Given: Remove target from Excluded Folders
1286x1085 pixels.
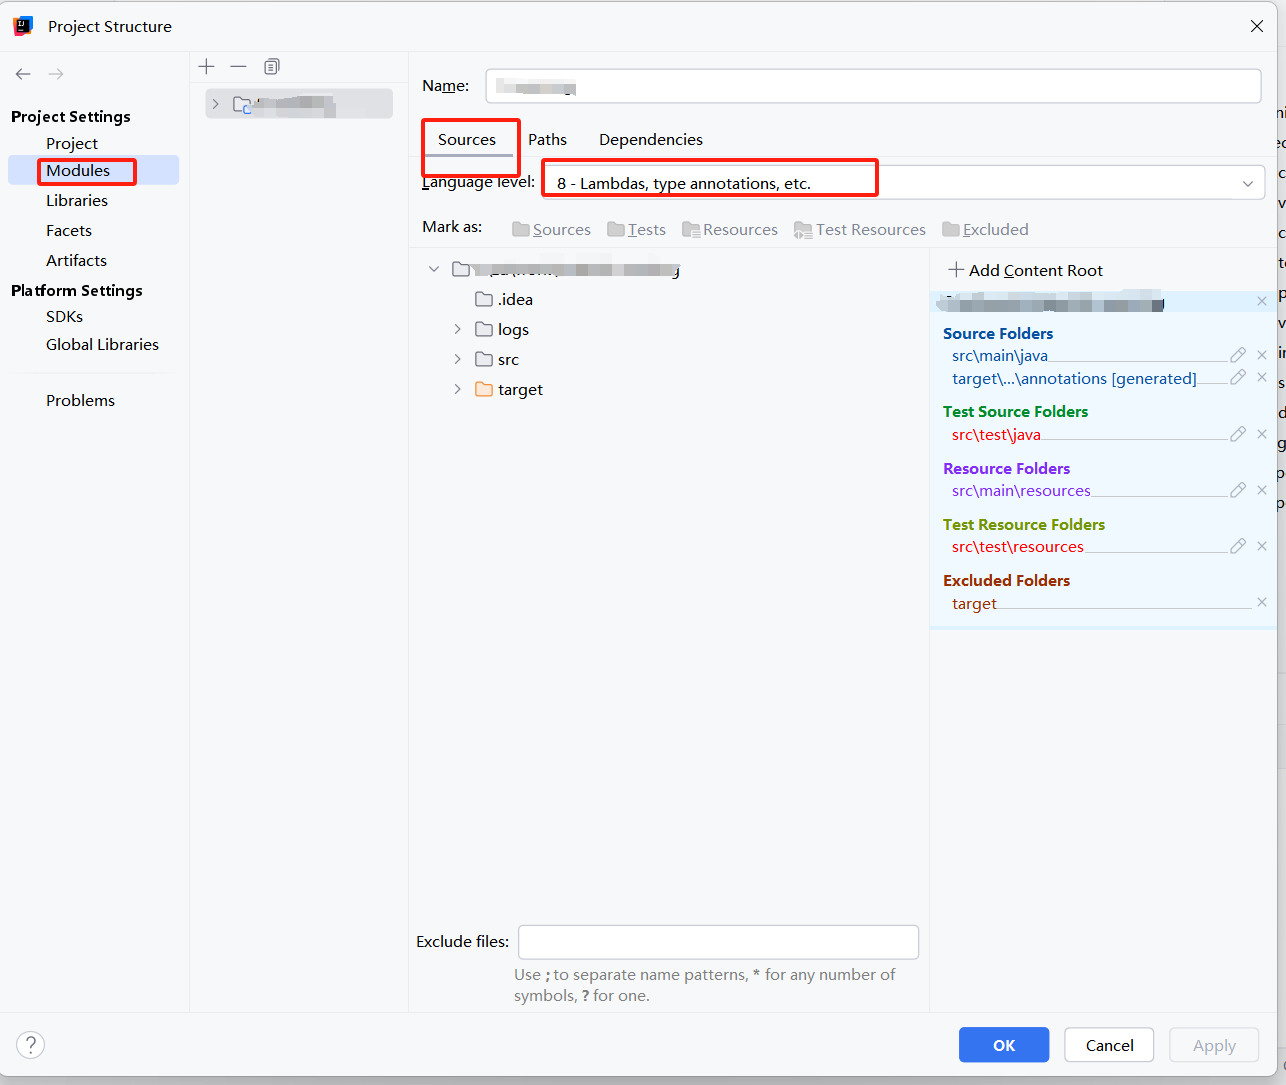Looking at the screenshot, I should coord(1262,602).
